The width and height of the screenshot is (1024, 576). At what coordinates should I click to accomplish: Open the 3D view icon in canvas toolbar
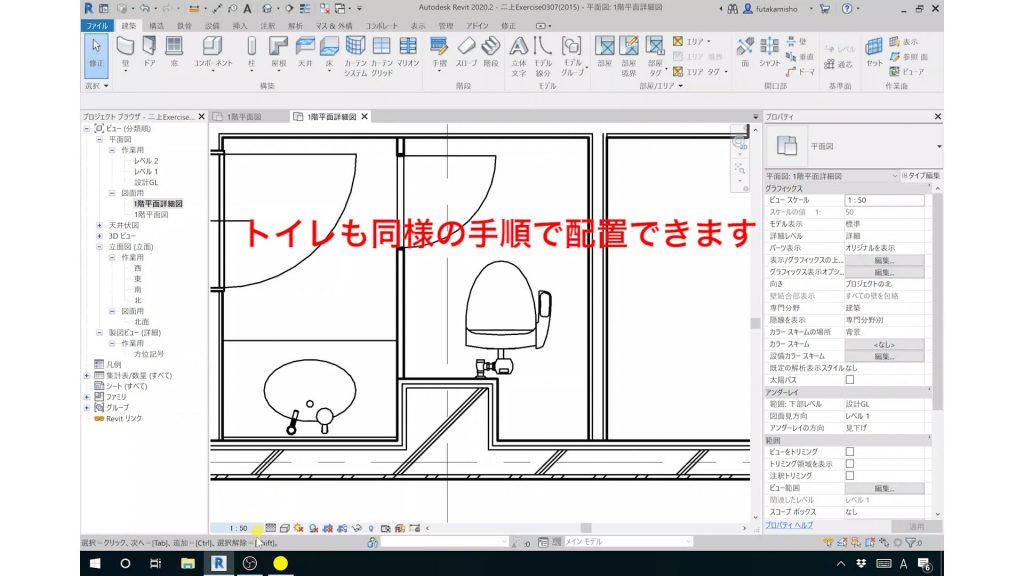(x=740, y=144)
